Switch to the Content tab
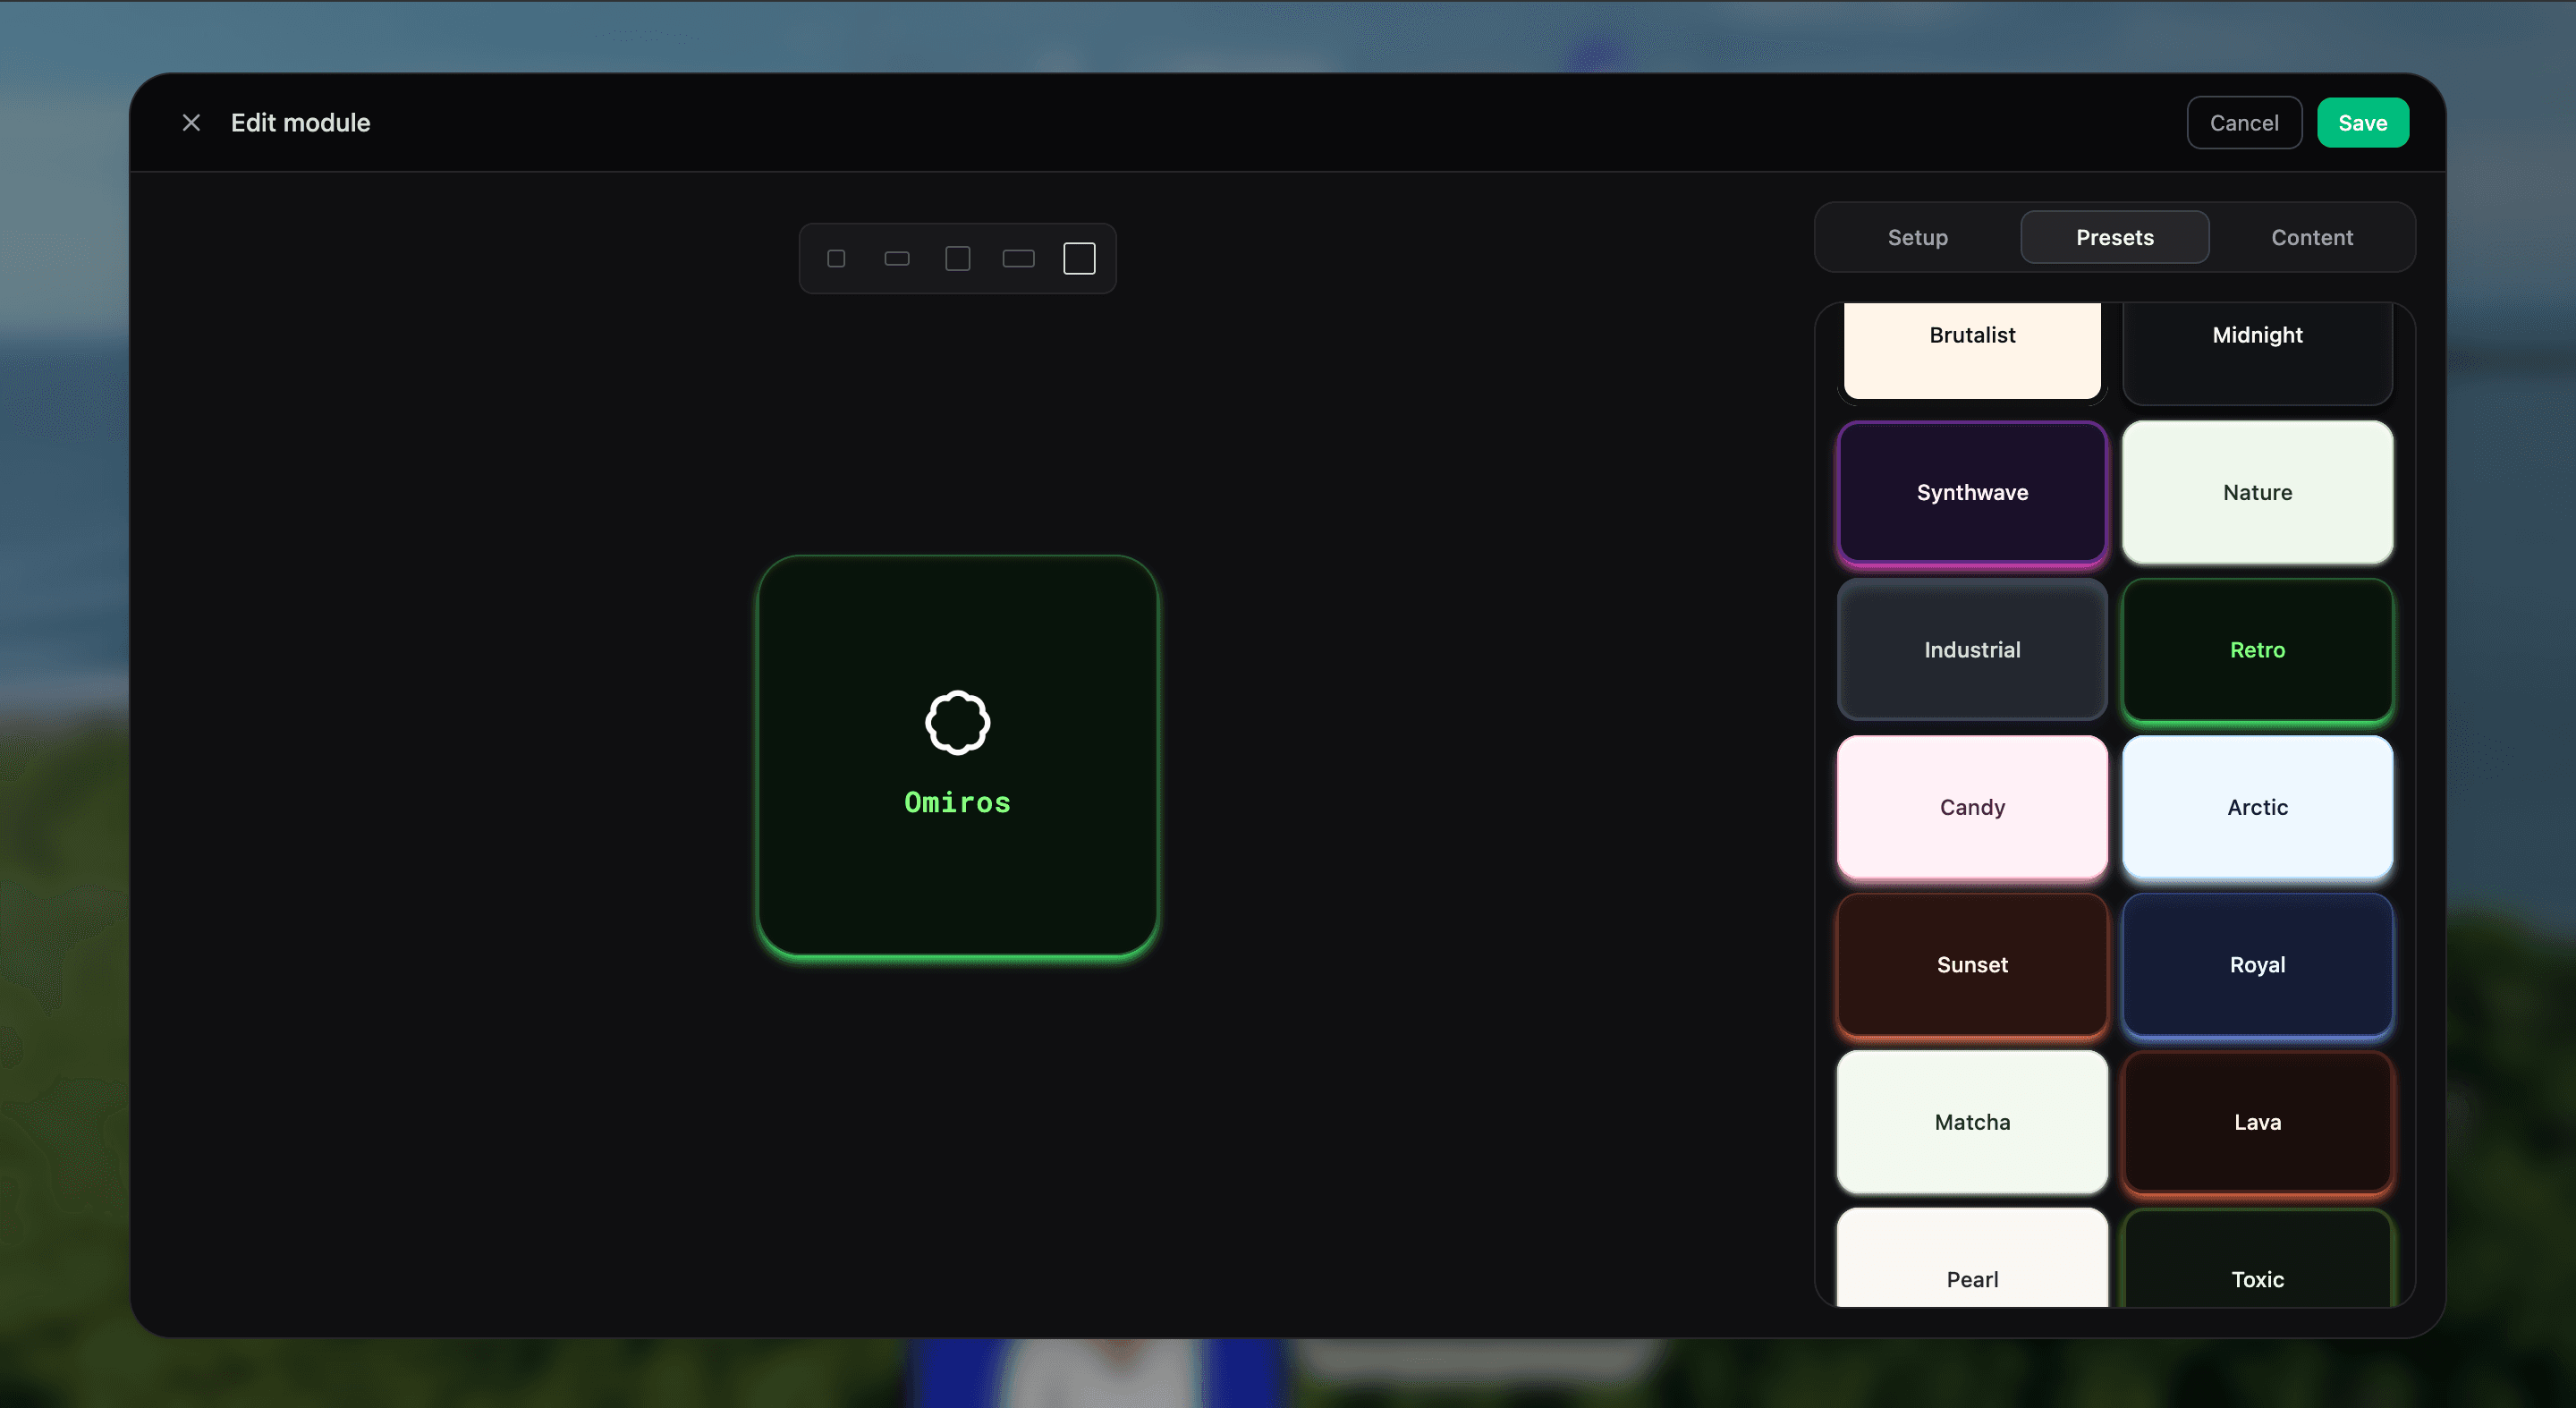This screenshot has height=1408, width=2576. [2311, 237]
